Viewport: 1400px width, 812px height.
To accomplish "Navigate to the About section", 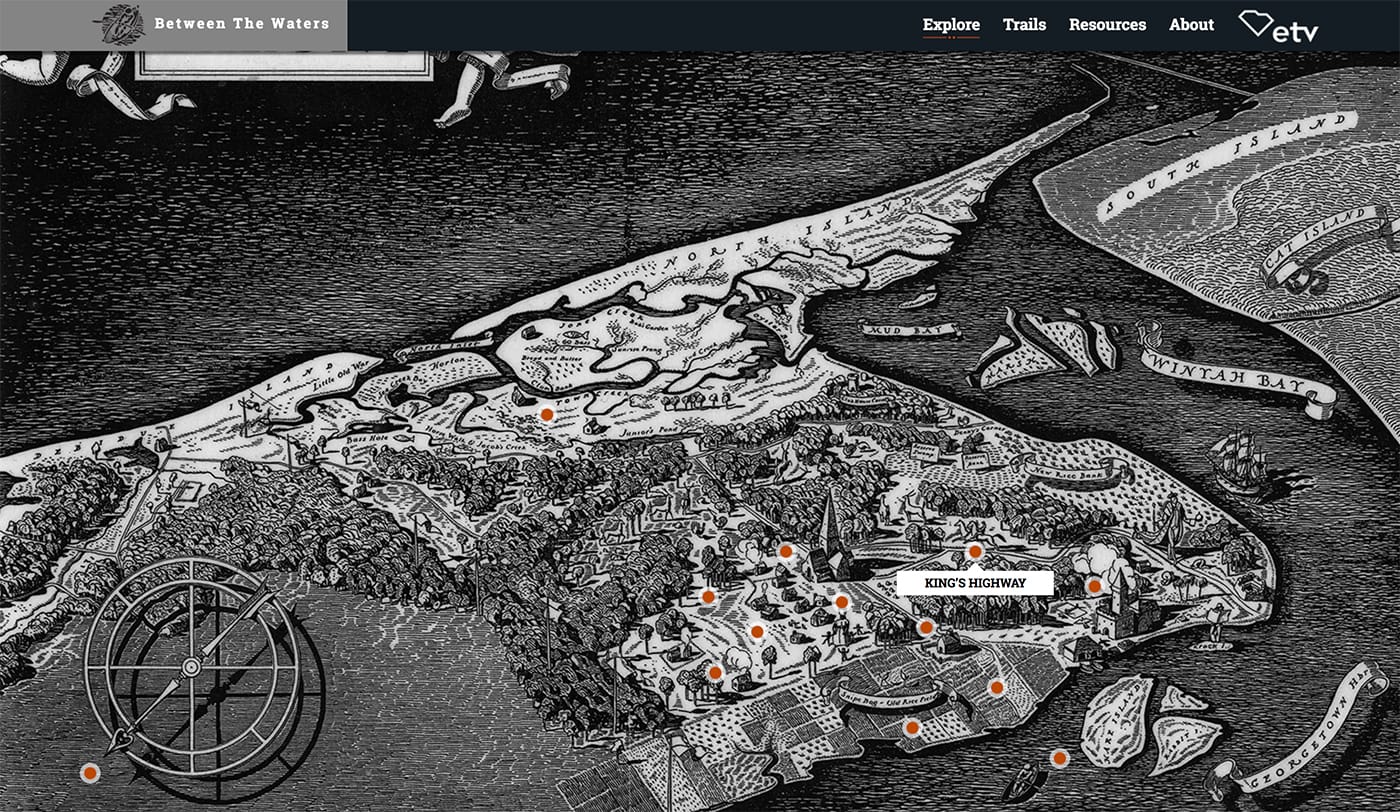I will [x=1191, y=24].
